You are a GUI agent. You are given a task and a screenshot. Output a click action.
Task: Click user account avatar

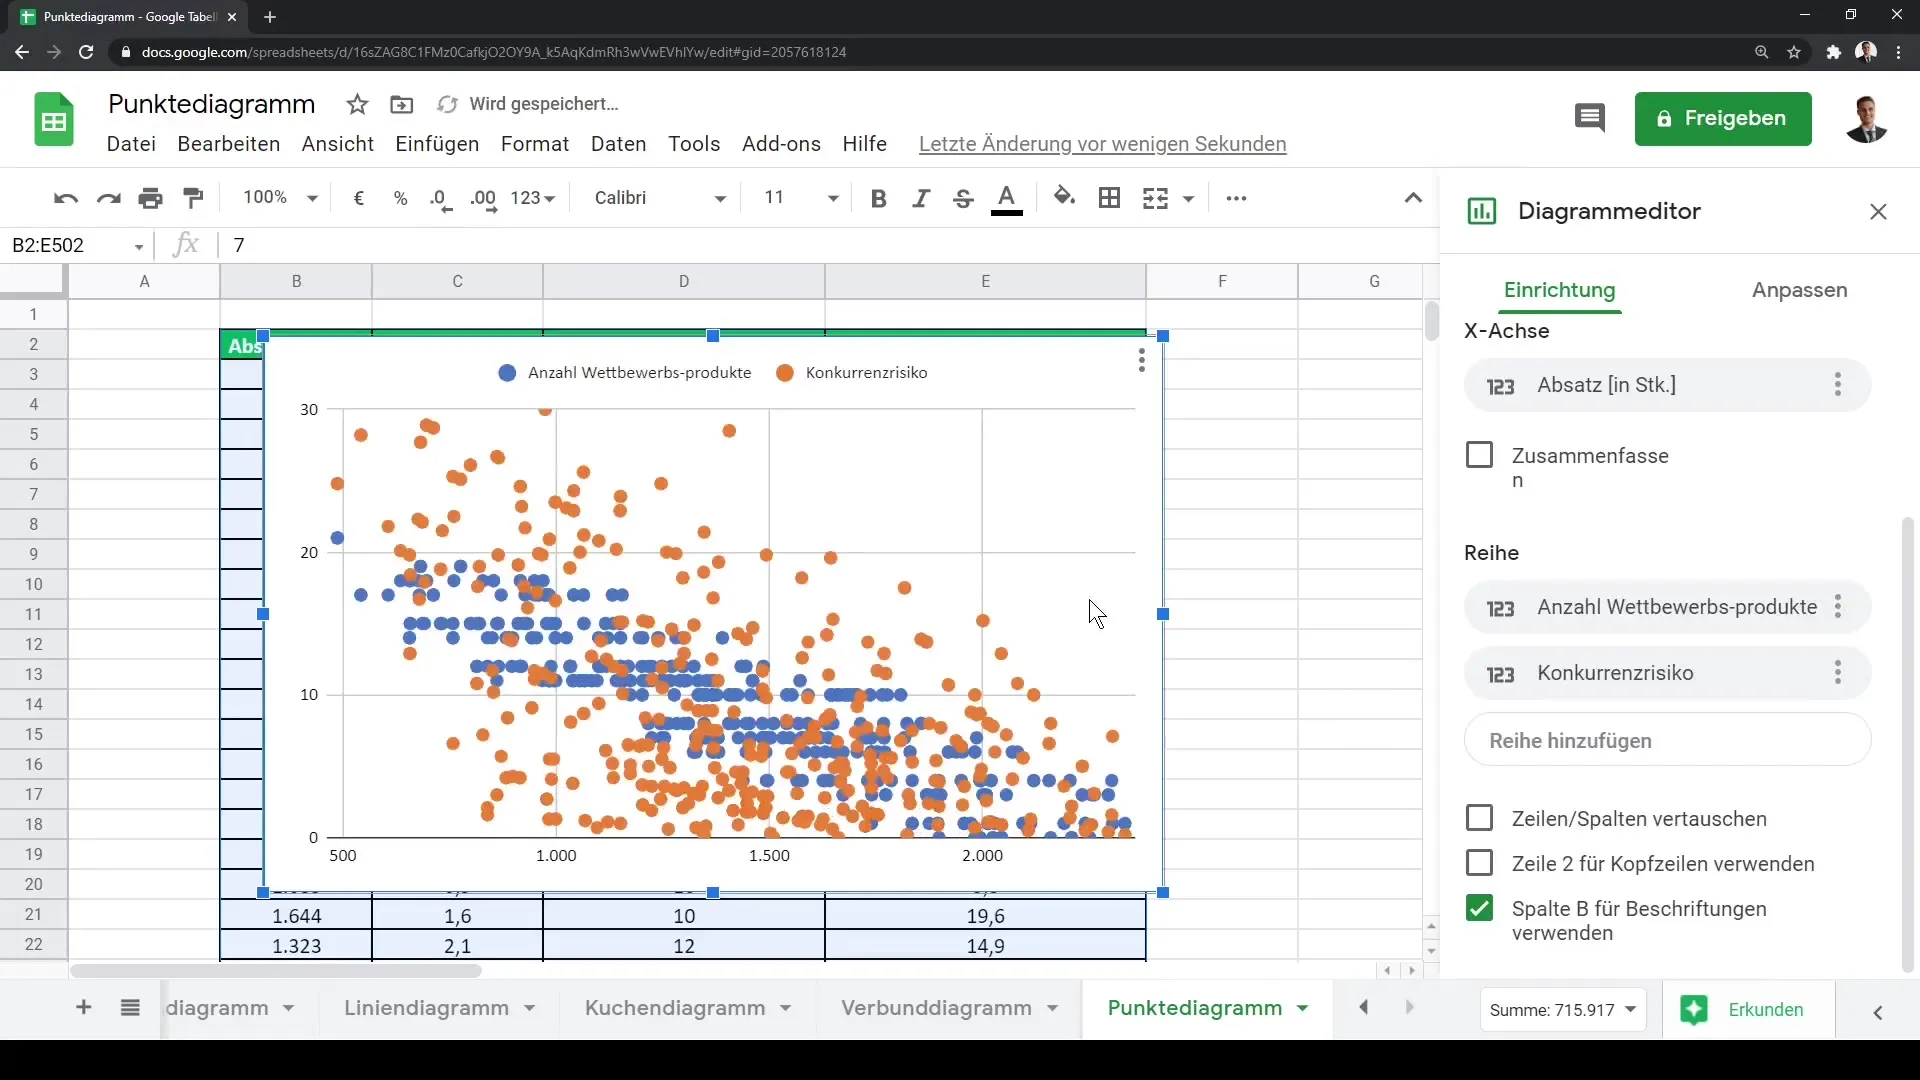1866,119
